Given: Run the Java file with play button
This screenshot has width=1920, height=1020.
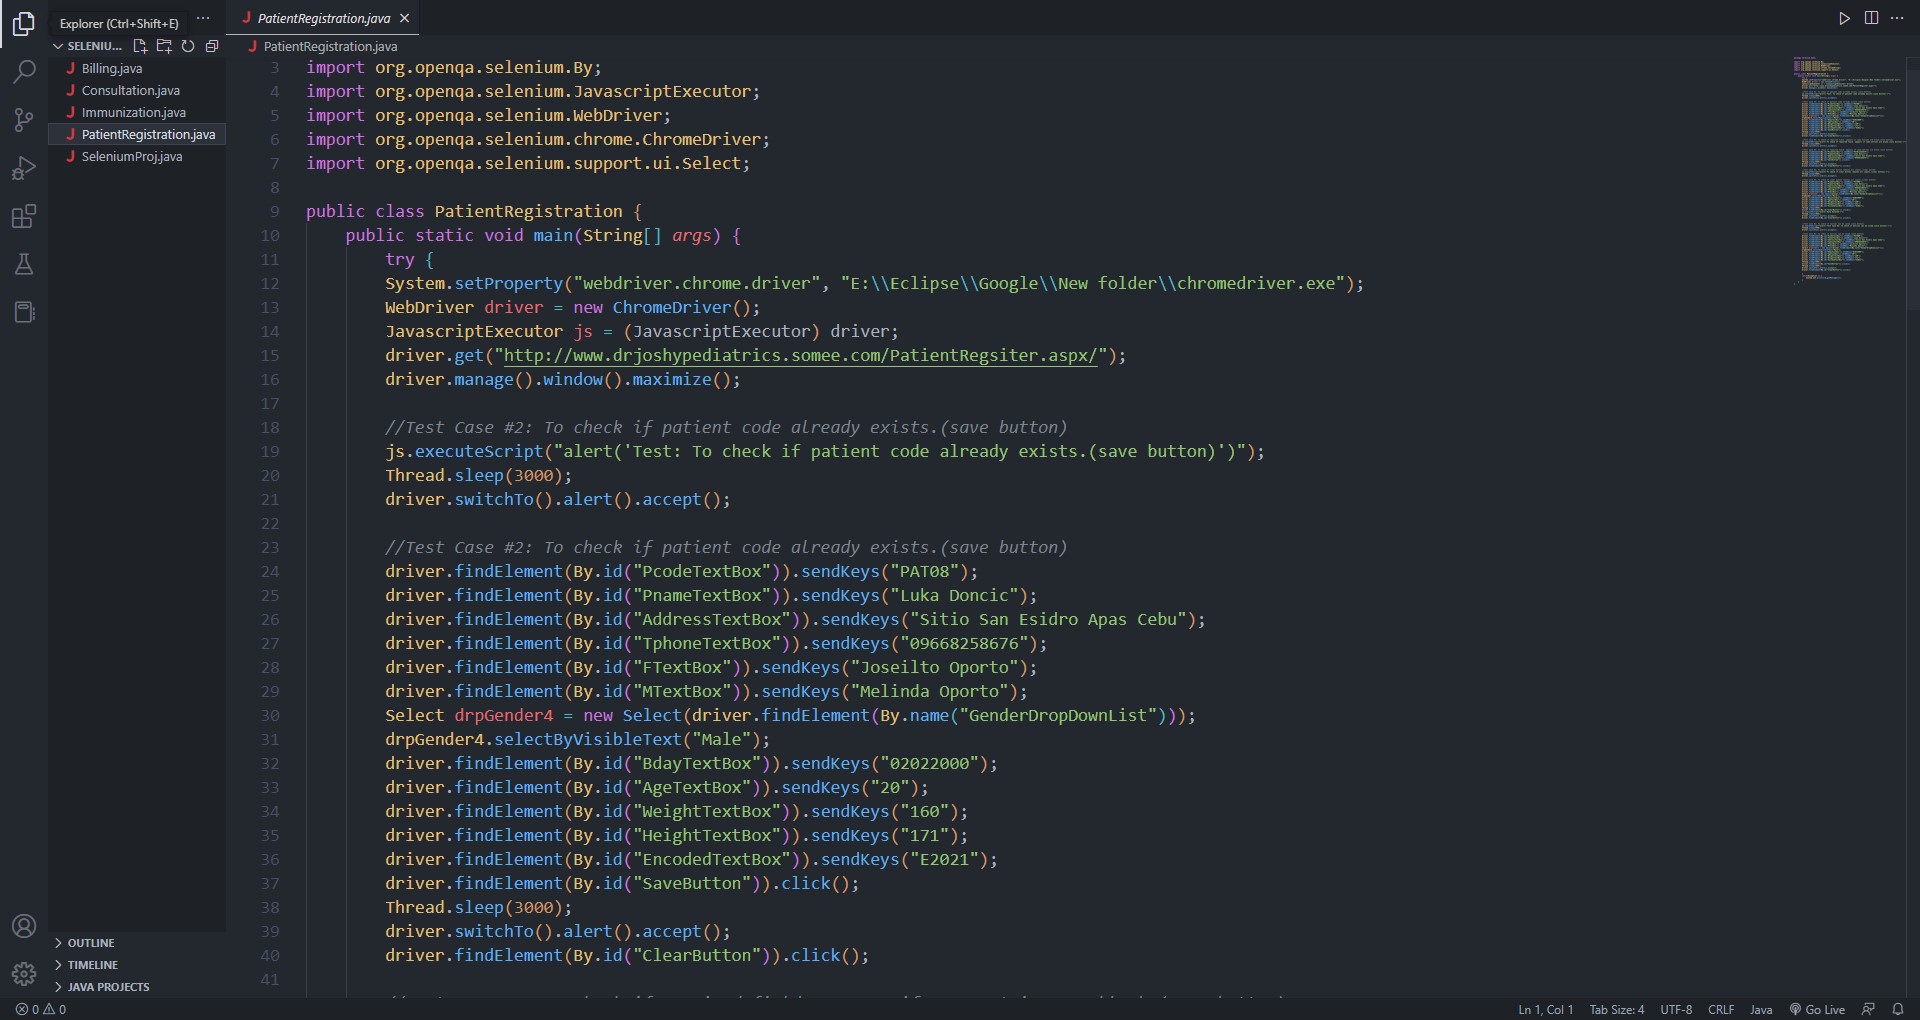Looking at the screenshot, I should click(1844, 18).
